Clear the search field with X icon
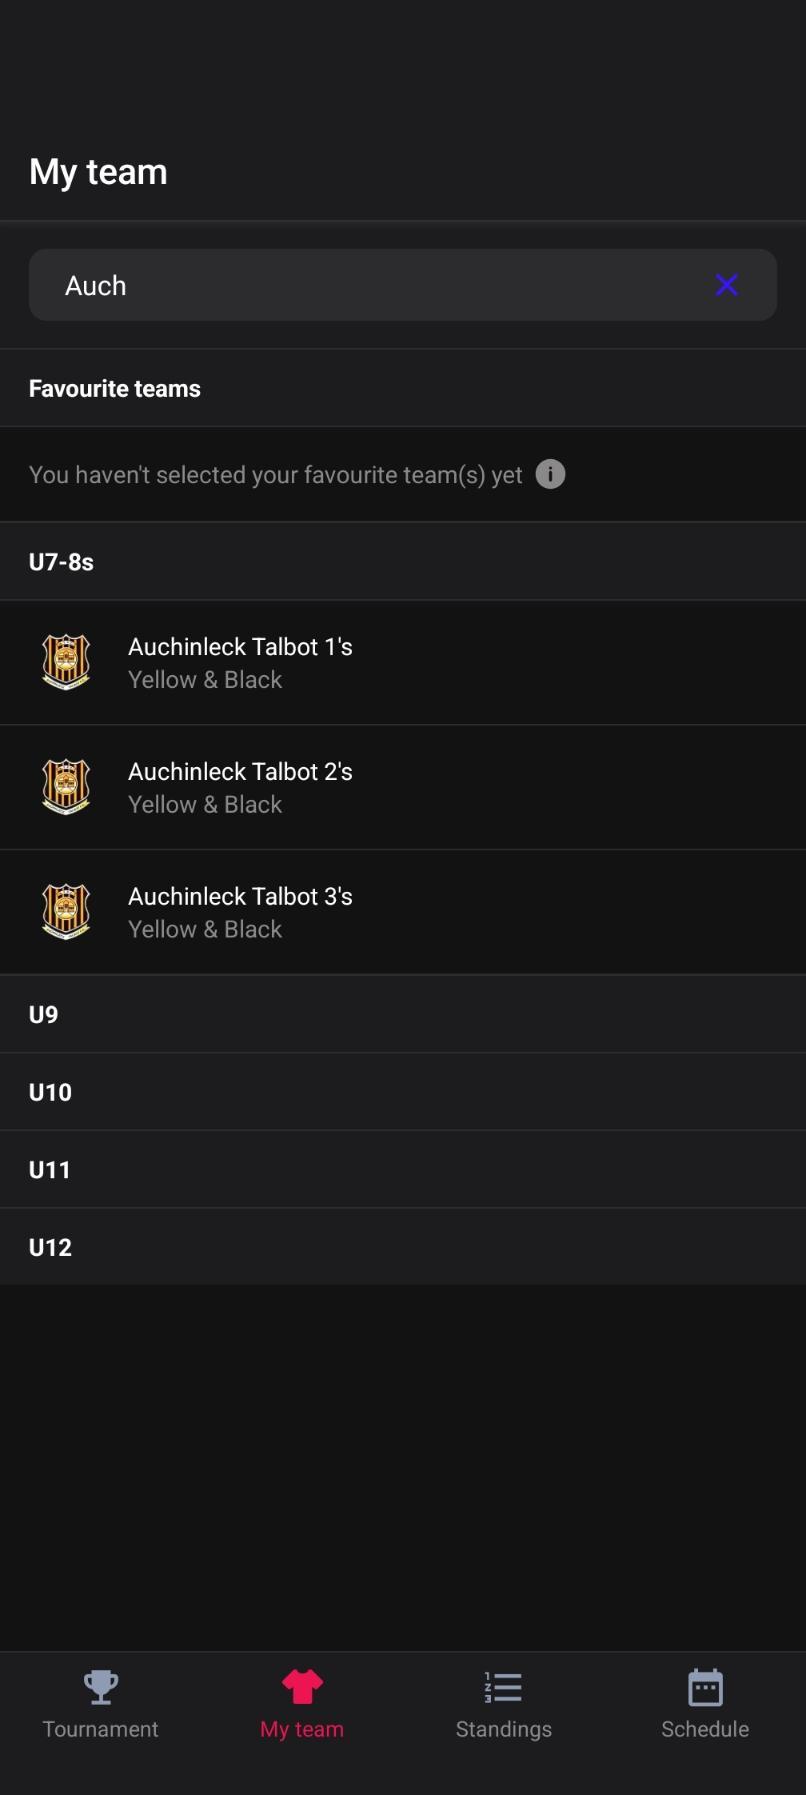Viewport: 806px width, 1795px height. (x=727, y=285)
